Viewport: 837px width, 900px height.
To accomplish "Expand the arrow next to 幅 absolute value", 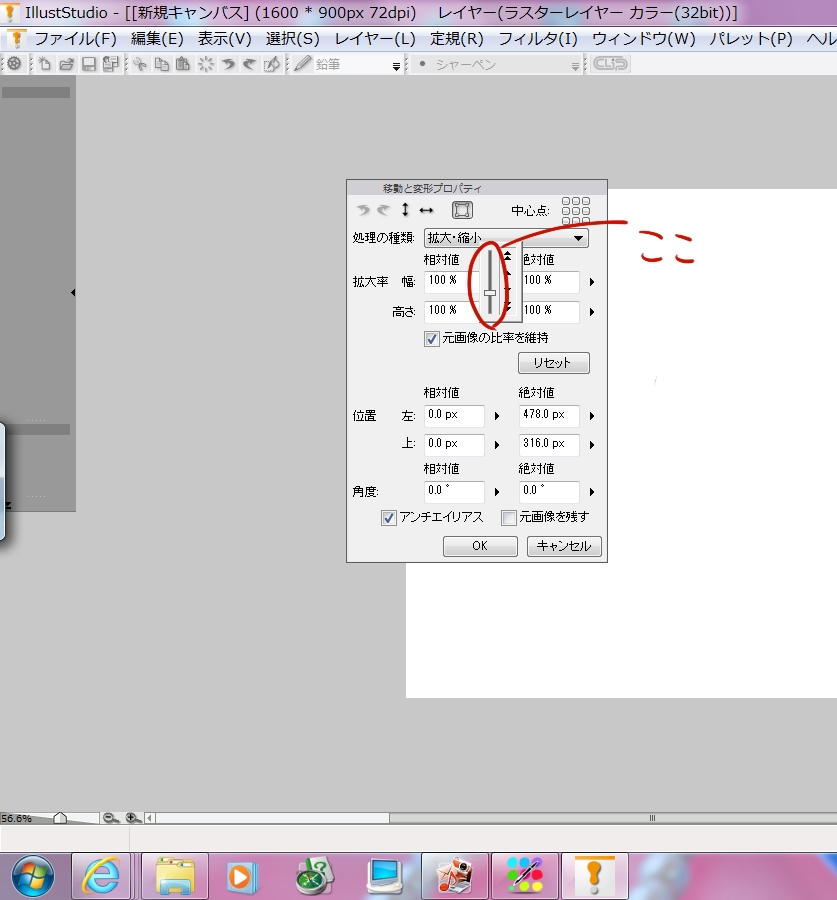I will 592,283.
